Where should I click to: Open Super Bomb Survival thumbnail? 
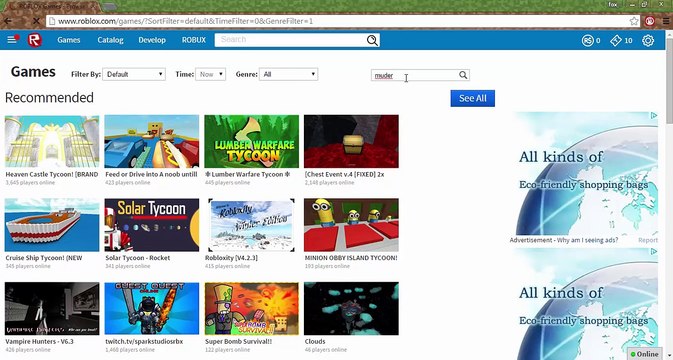252,309
